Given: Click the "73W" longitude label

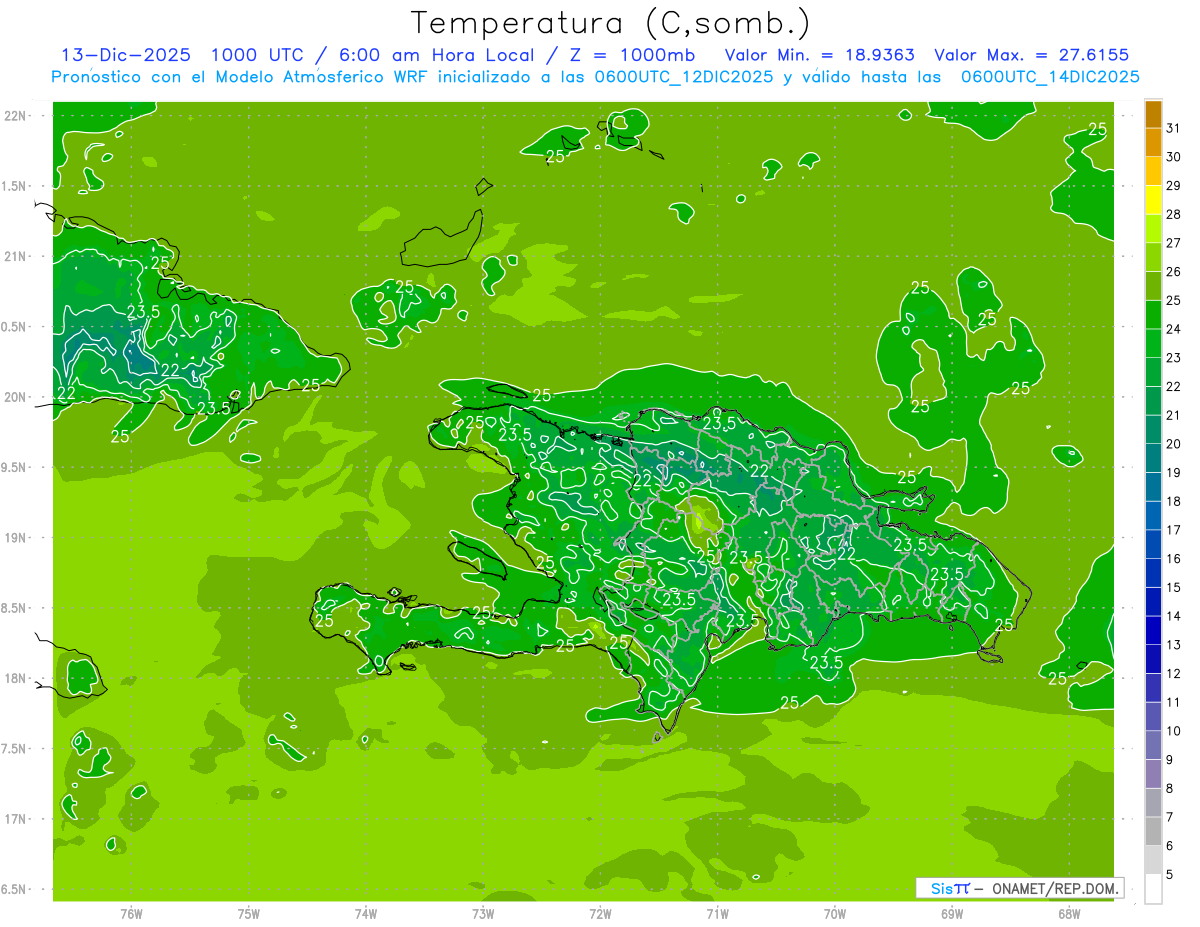Looking at the screenshot, I should (483, 914).
